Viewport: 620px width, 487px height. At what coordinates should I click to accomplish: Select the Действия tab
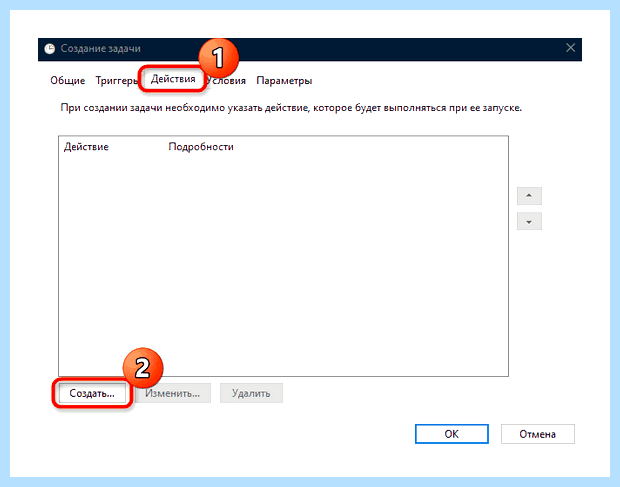173,79
